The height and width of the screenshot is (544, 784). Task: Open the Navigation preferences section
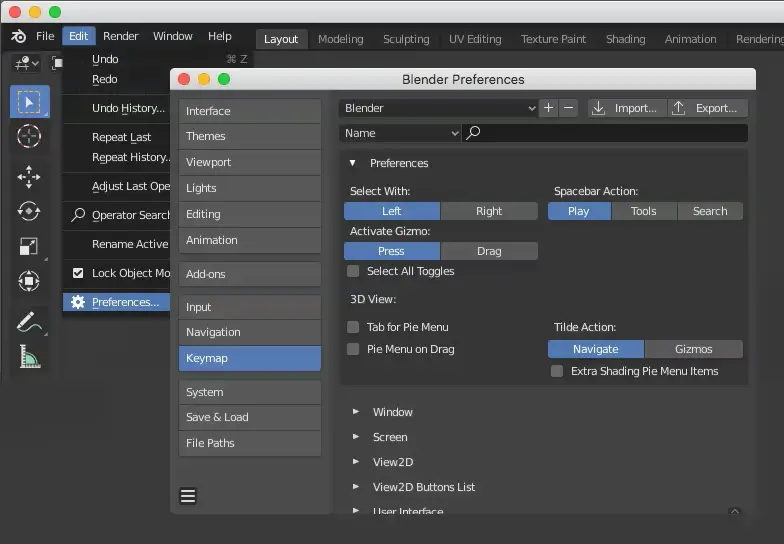pos(250,332)
